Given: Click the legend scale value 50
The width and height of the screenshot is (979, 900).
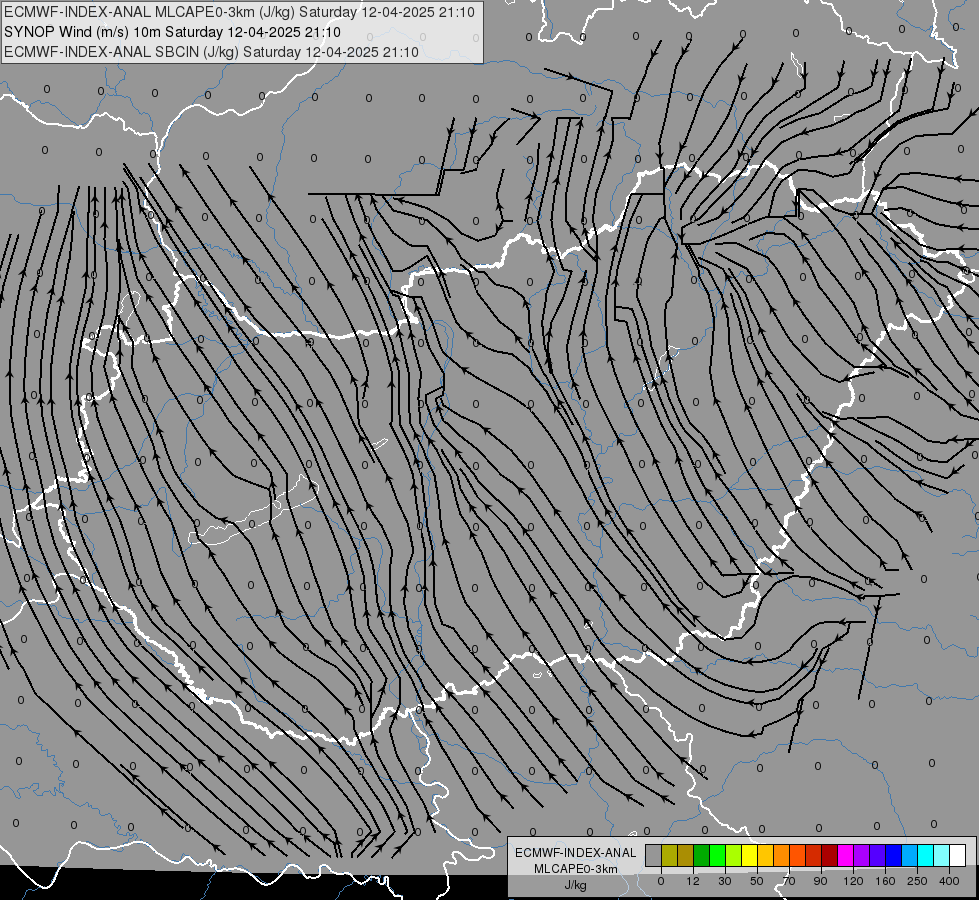Looking at the screenshot, I should (x=757, y=881).
